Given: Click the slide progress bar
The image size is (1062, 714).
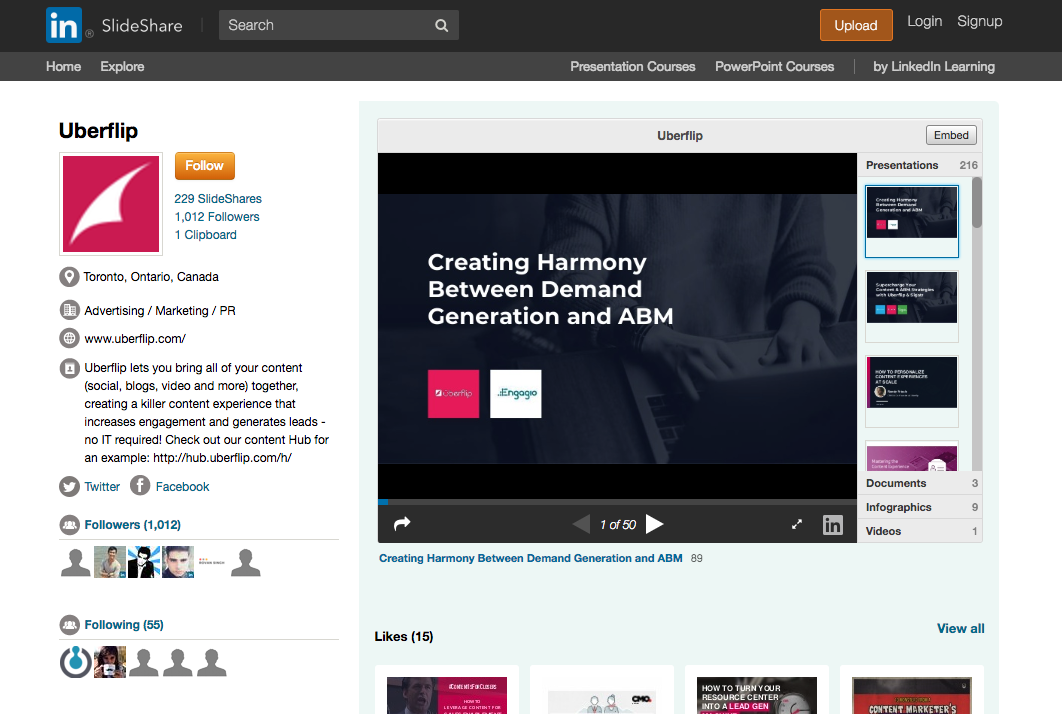Looking at the screenshot, I should pos(617,502).
